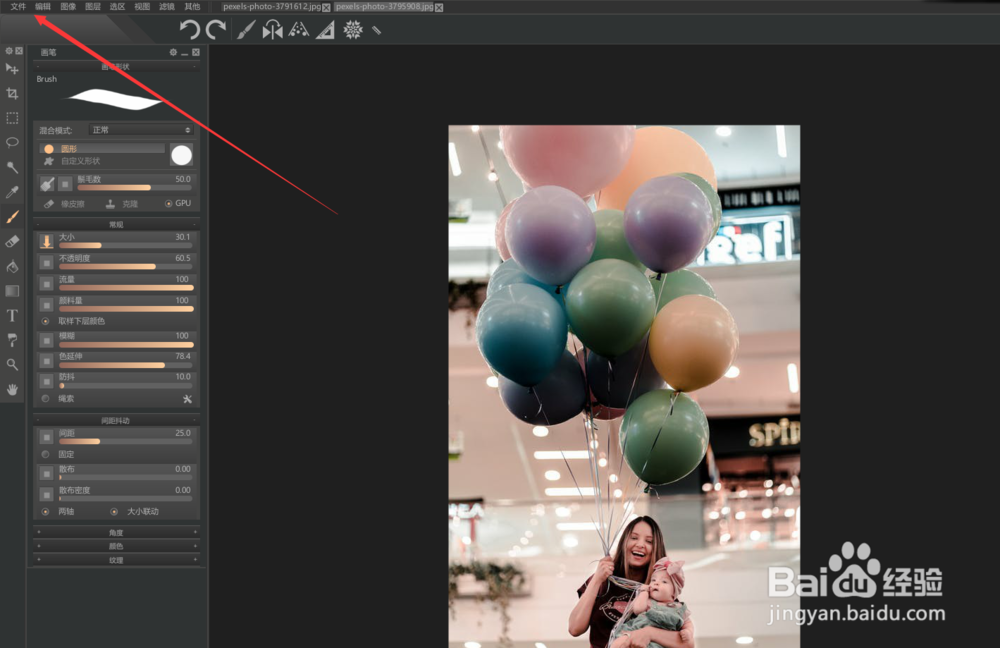Open the 编辑 menu
Image resolution: width=1000 pixels, height=648 pixels.
[x=43, y=6]
